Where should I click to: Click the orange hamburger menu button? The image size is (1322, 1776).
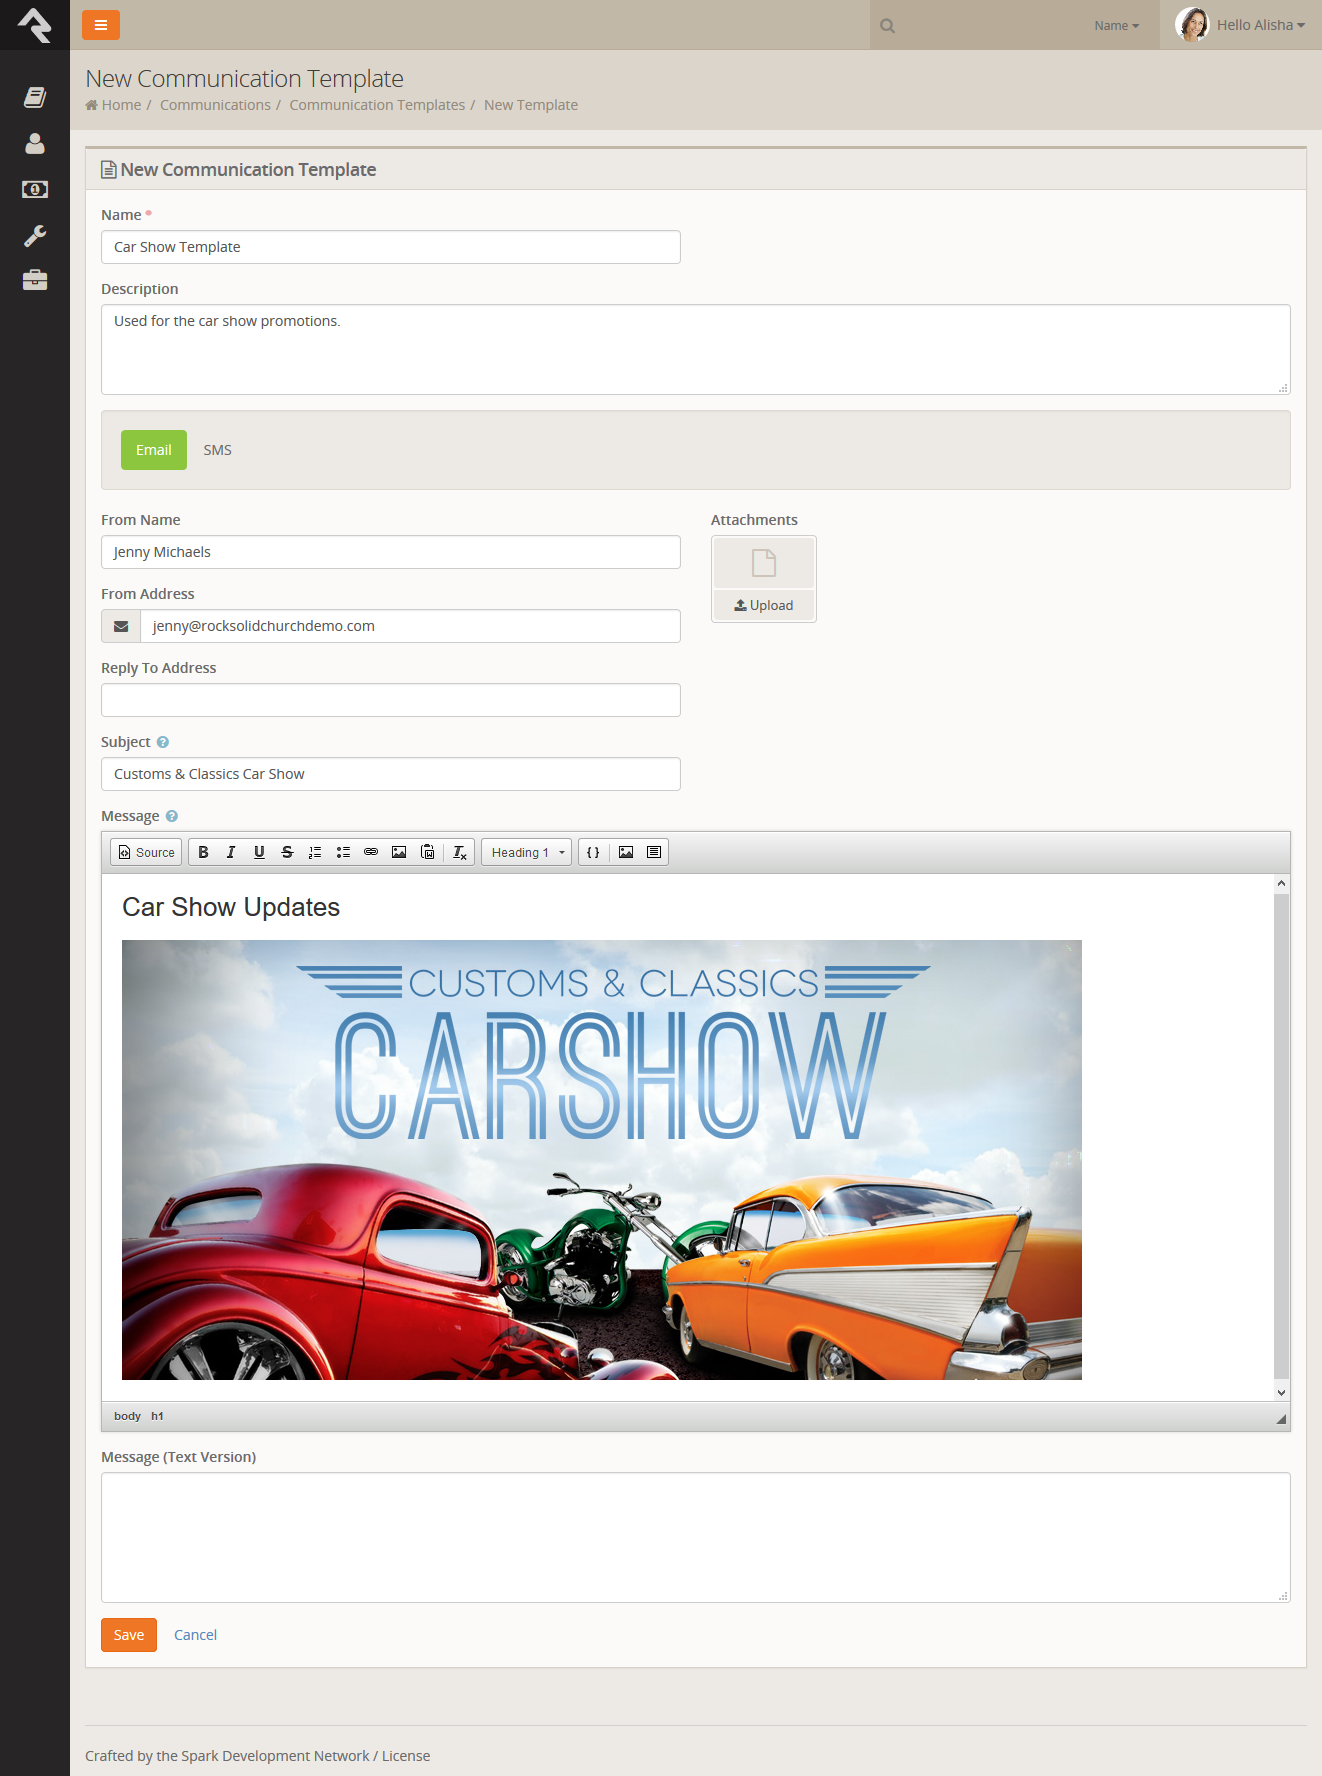click(x=101, y=25)
